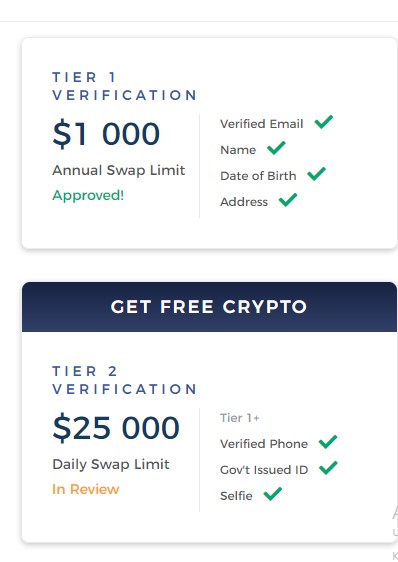Click the $1 000 limit amount

click(x=106, y=134)
